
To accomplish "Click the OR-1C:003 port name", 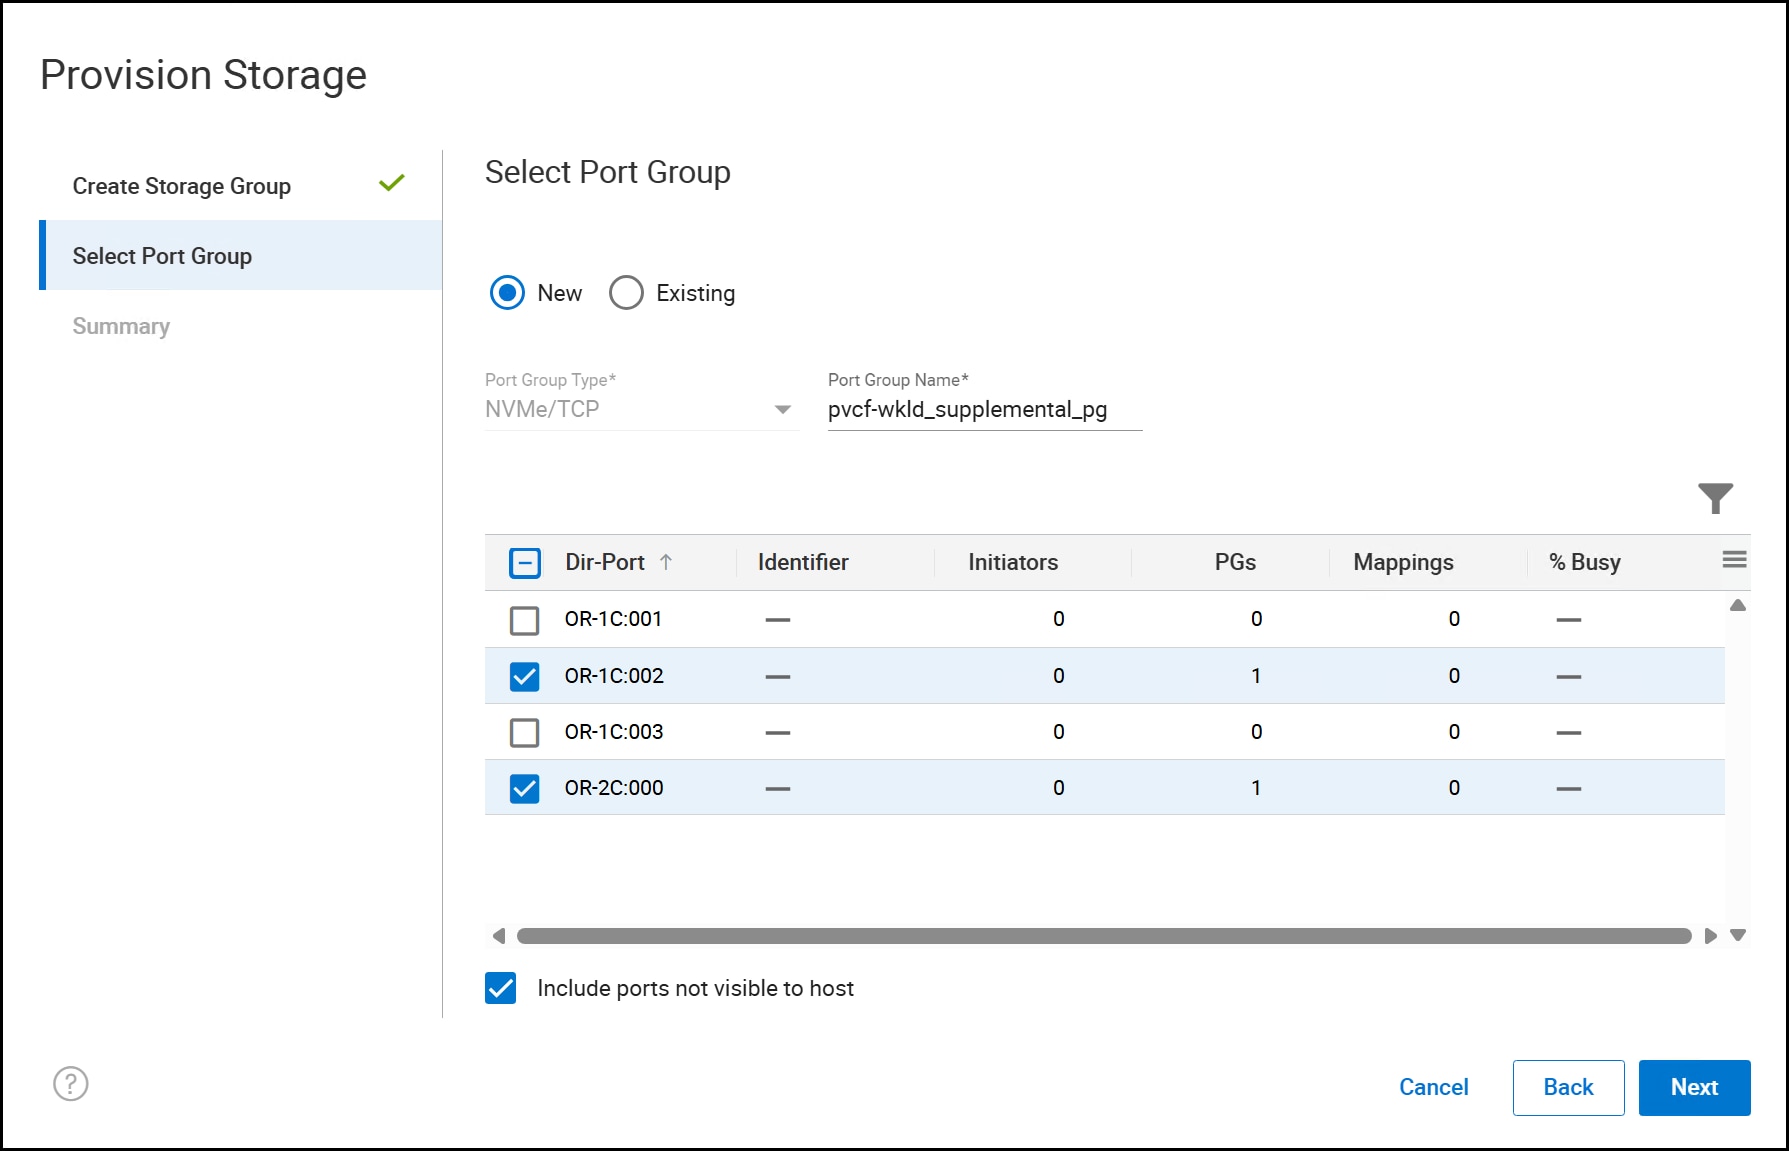I will [x=614, y=732].
